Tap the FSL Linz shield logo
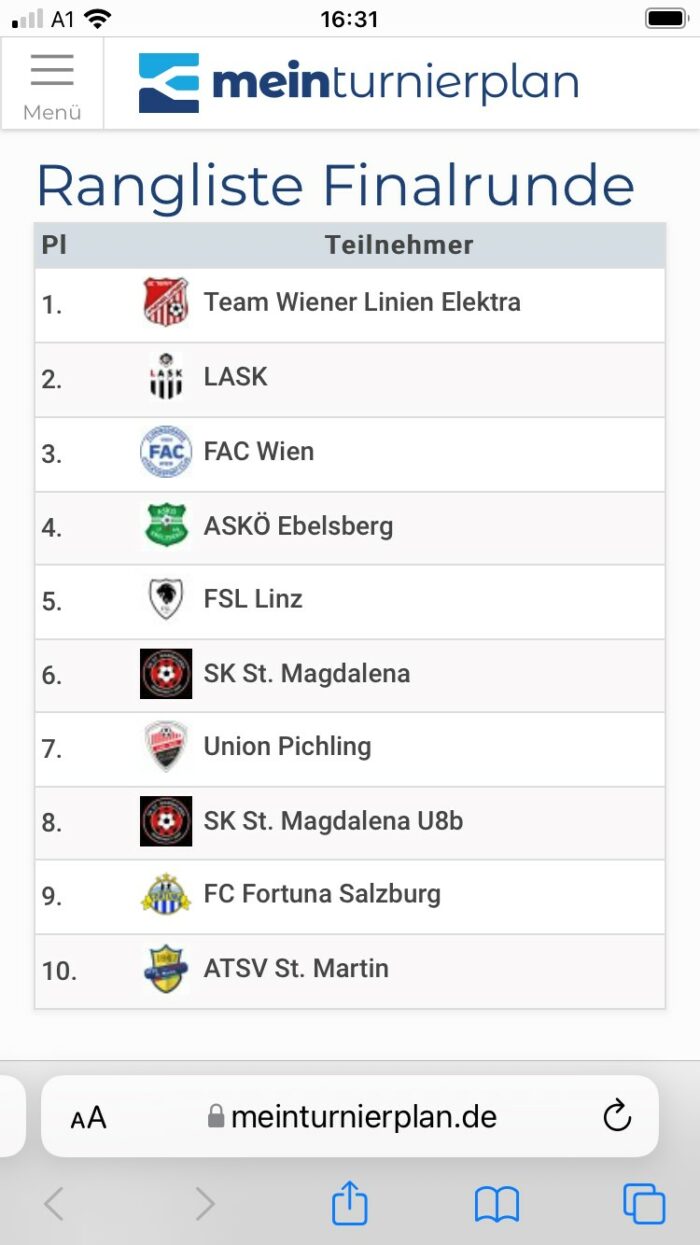Image resolution: width=700 pixels, height=1245 pixels. (x=165, y=600)
